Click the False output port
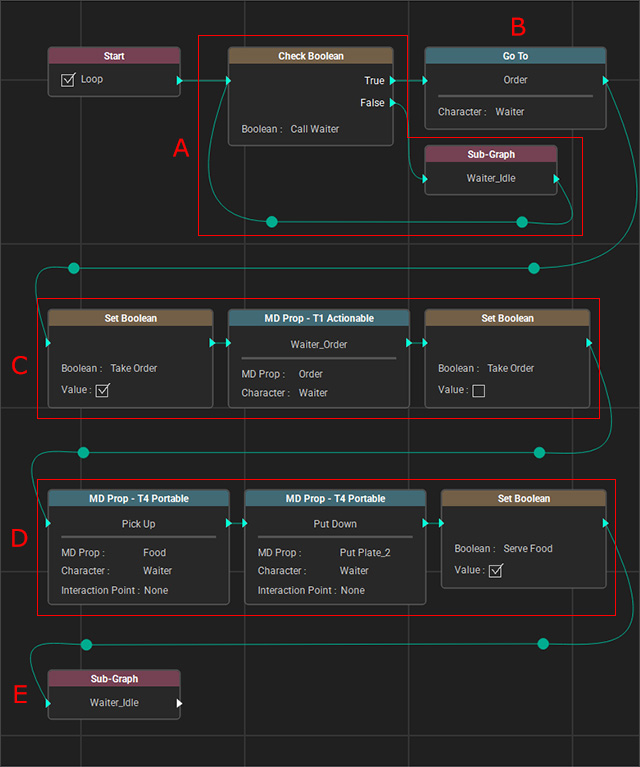The height and width of the screenshot is (767, 640). (x=392, y=103)
